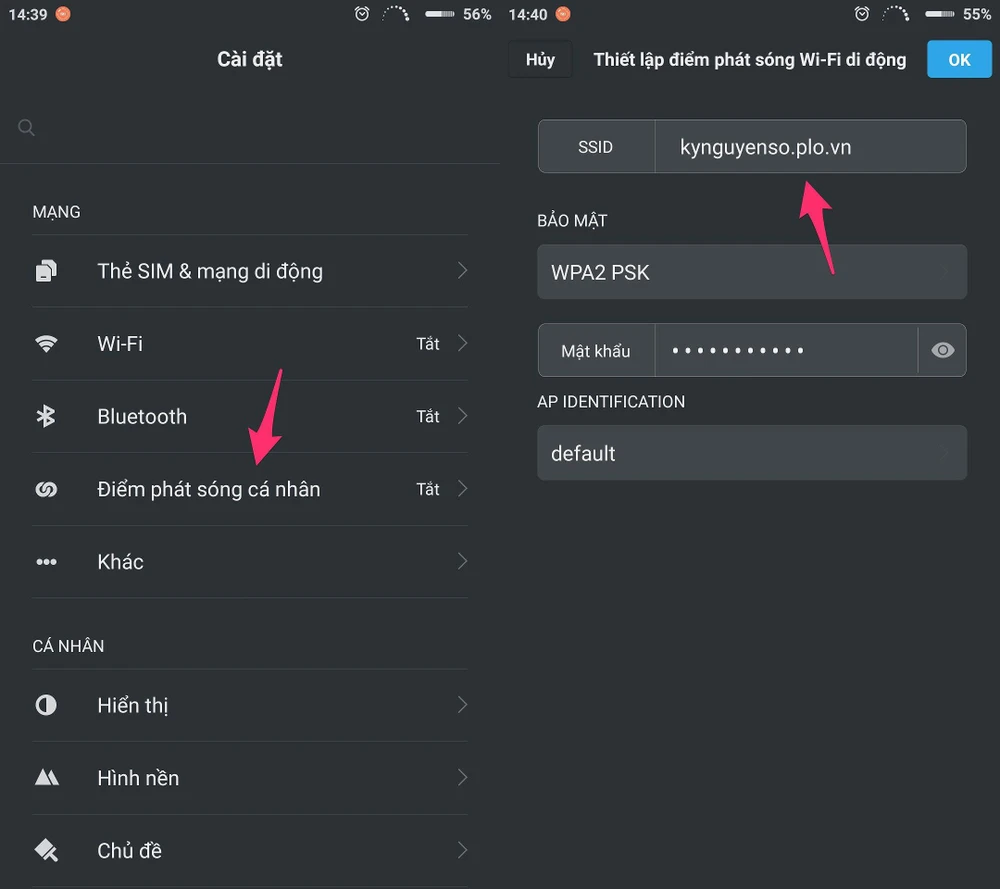Open the AP Identification default dropdown
1000x889 pixels.
pyautogui.click(x=751, y=453)
